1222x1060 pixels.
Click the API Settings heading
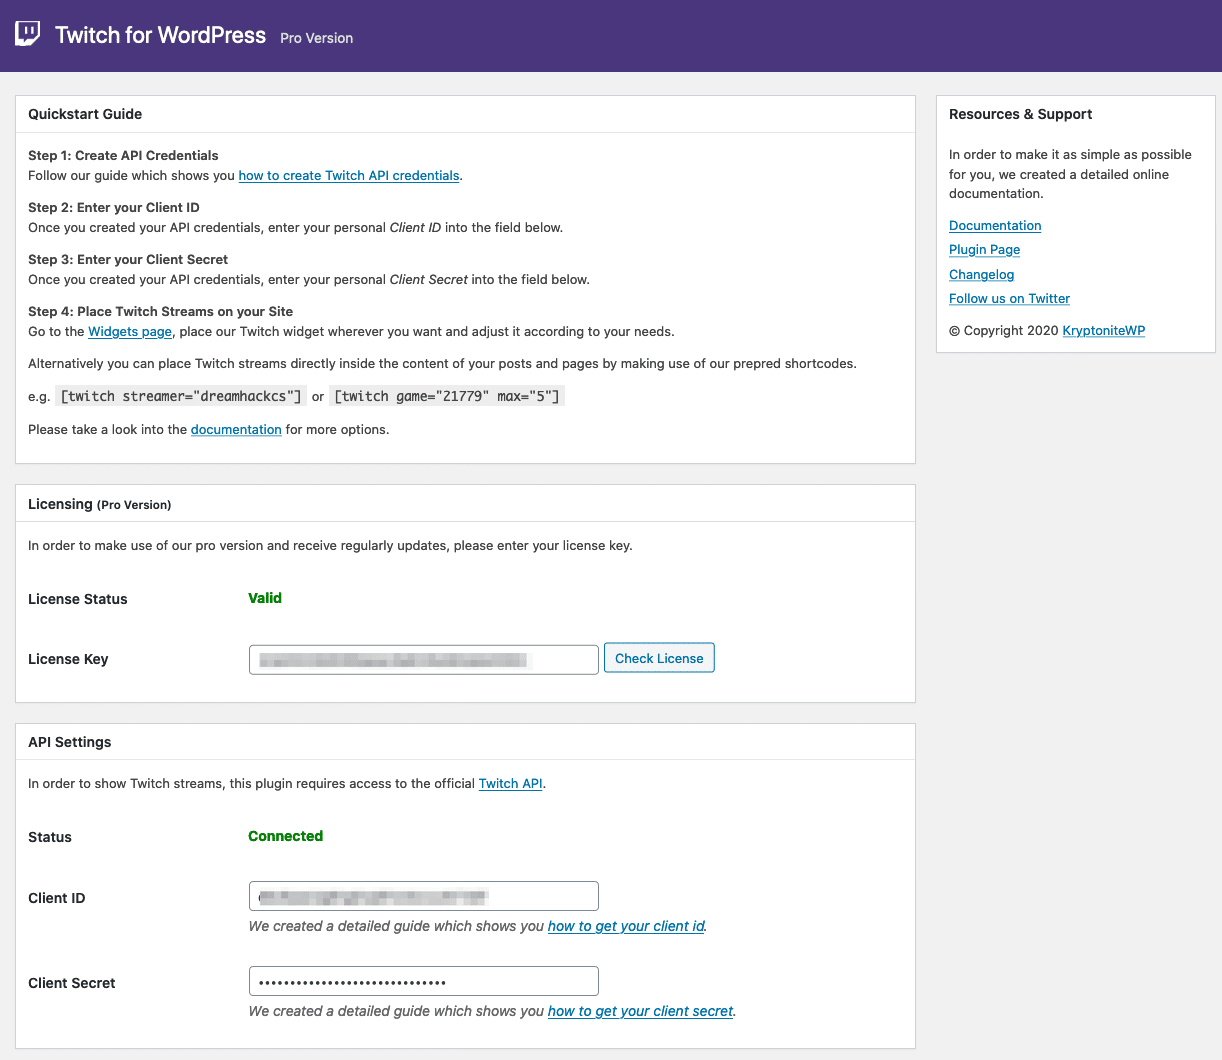click(x=70, y=742)
